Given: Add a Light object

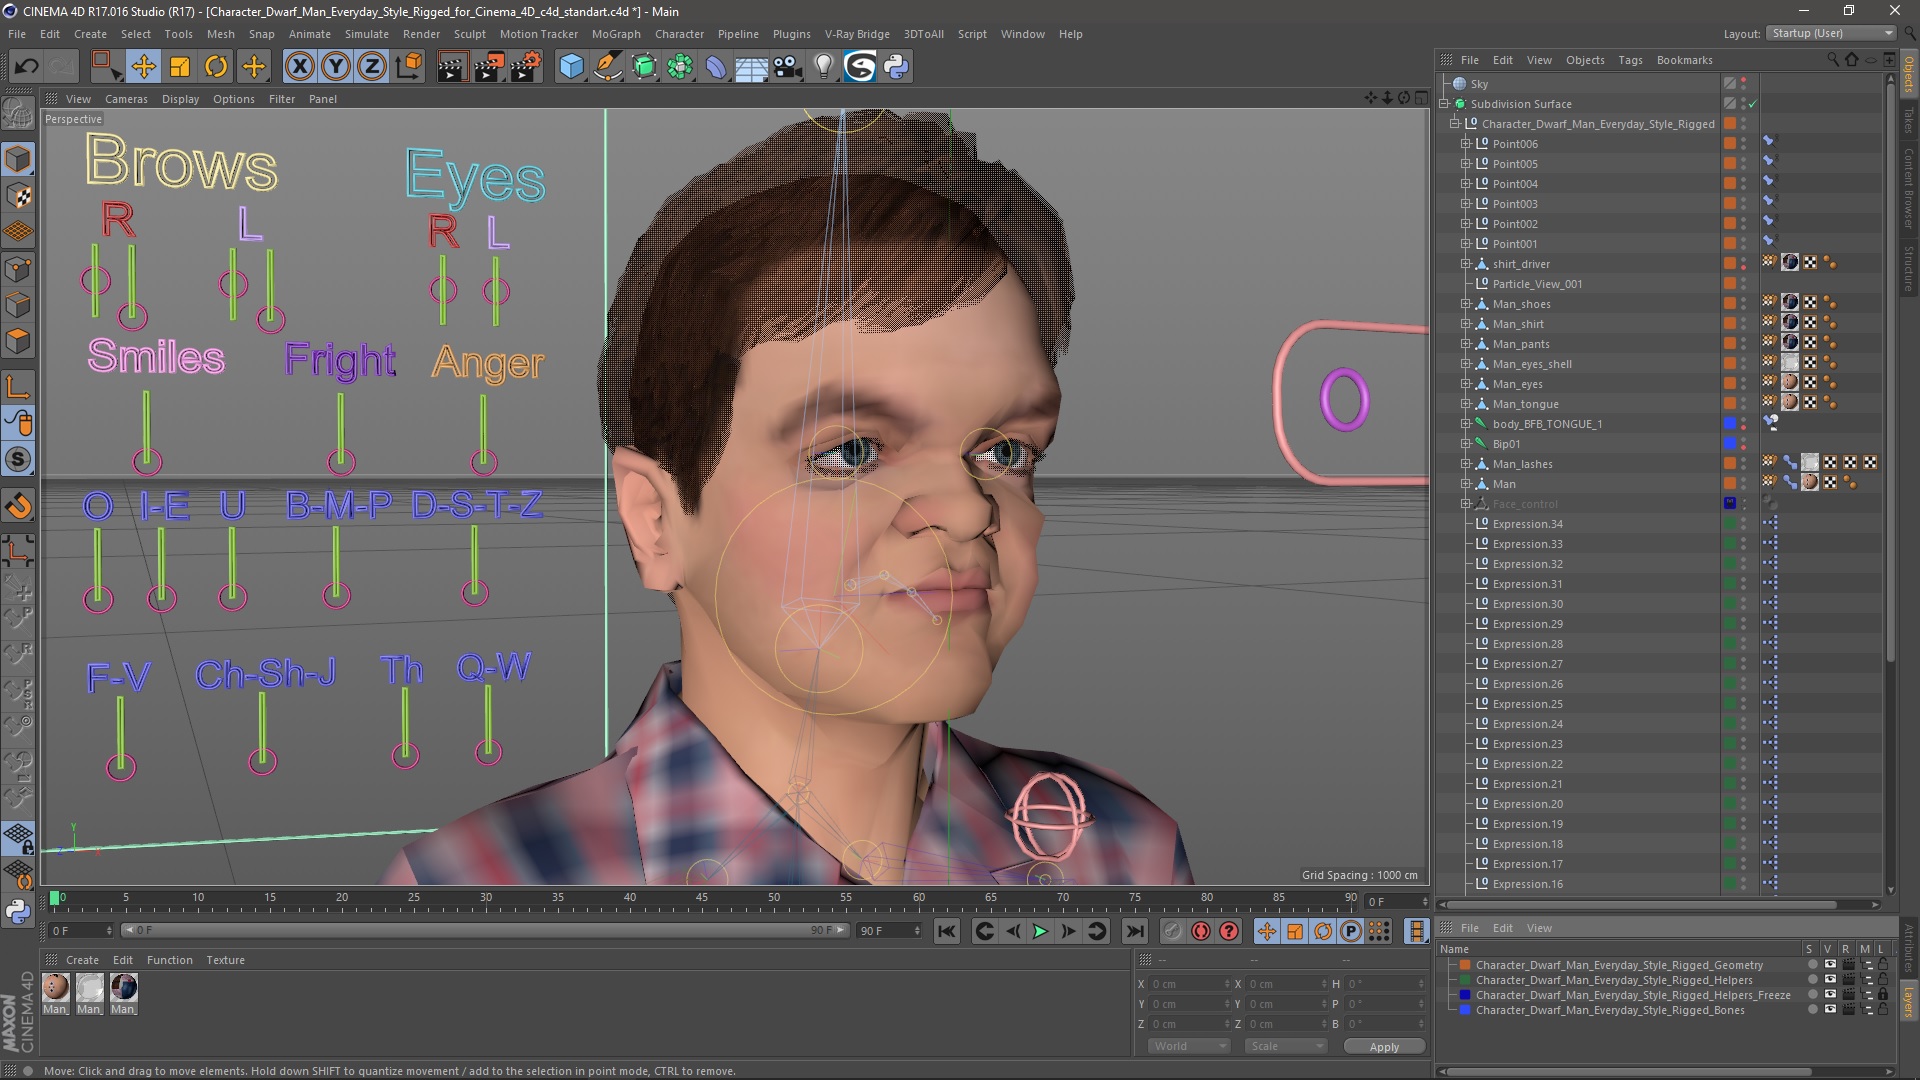Looking at the screenshot, I should 824,67.
